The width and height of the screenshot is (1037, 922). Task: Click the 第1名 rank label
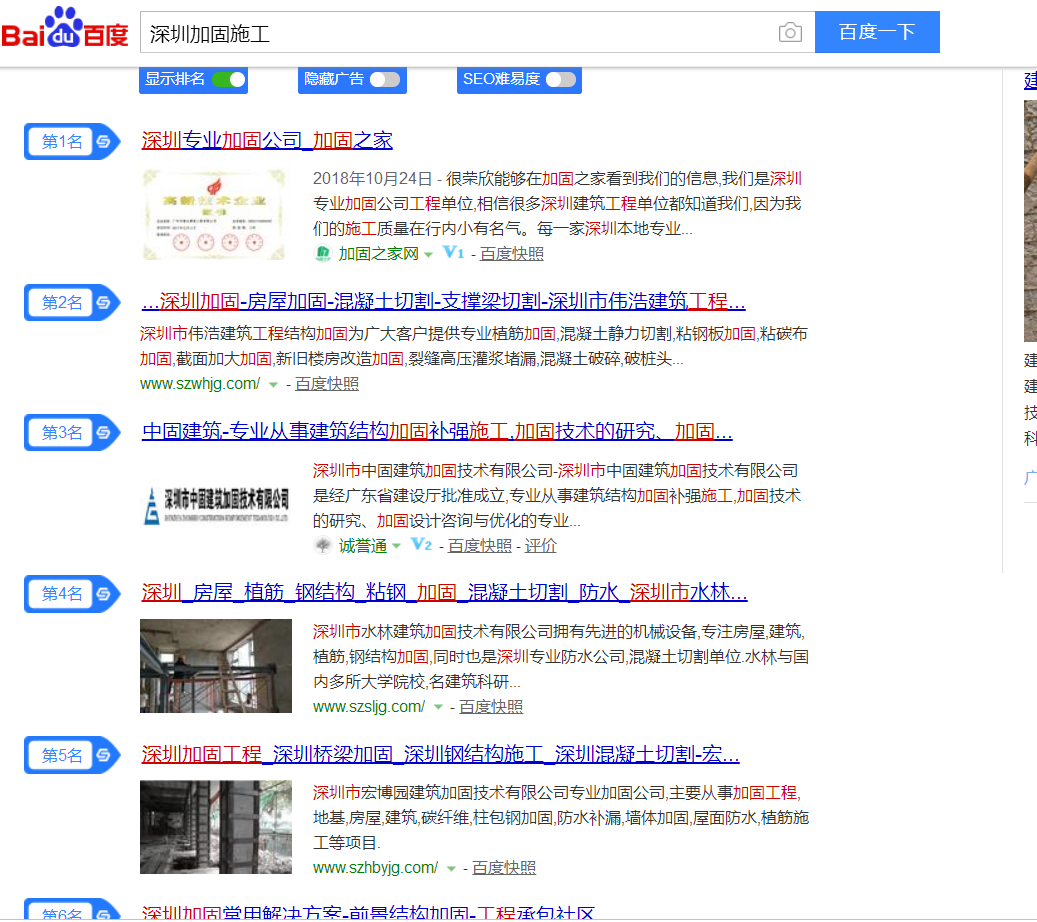coord(62,142)
